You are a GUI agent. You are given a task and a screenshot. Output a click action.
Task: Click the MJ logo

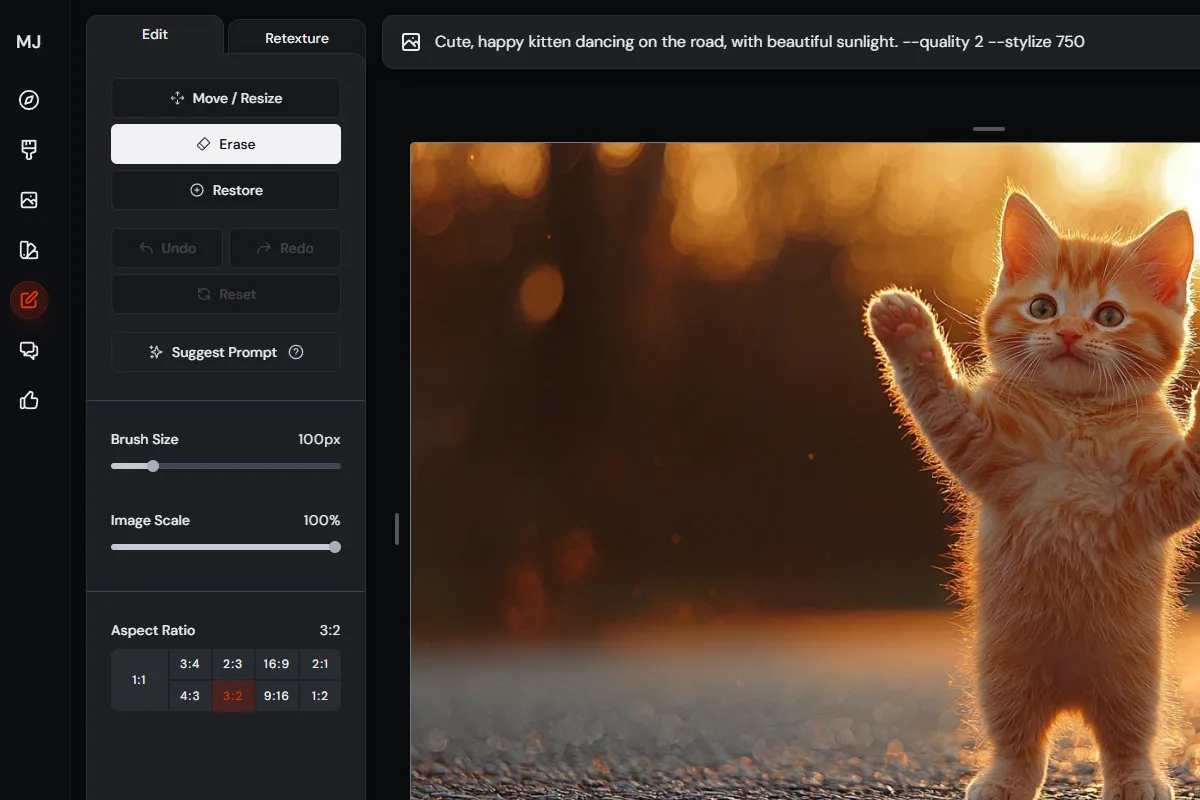pyautogui.click(x=29, y=42)
